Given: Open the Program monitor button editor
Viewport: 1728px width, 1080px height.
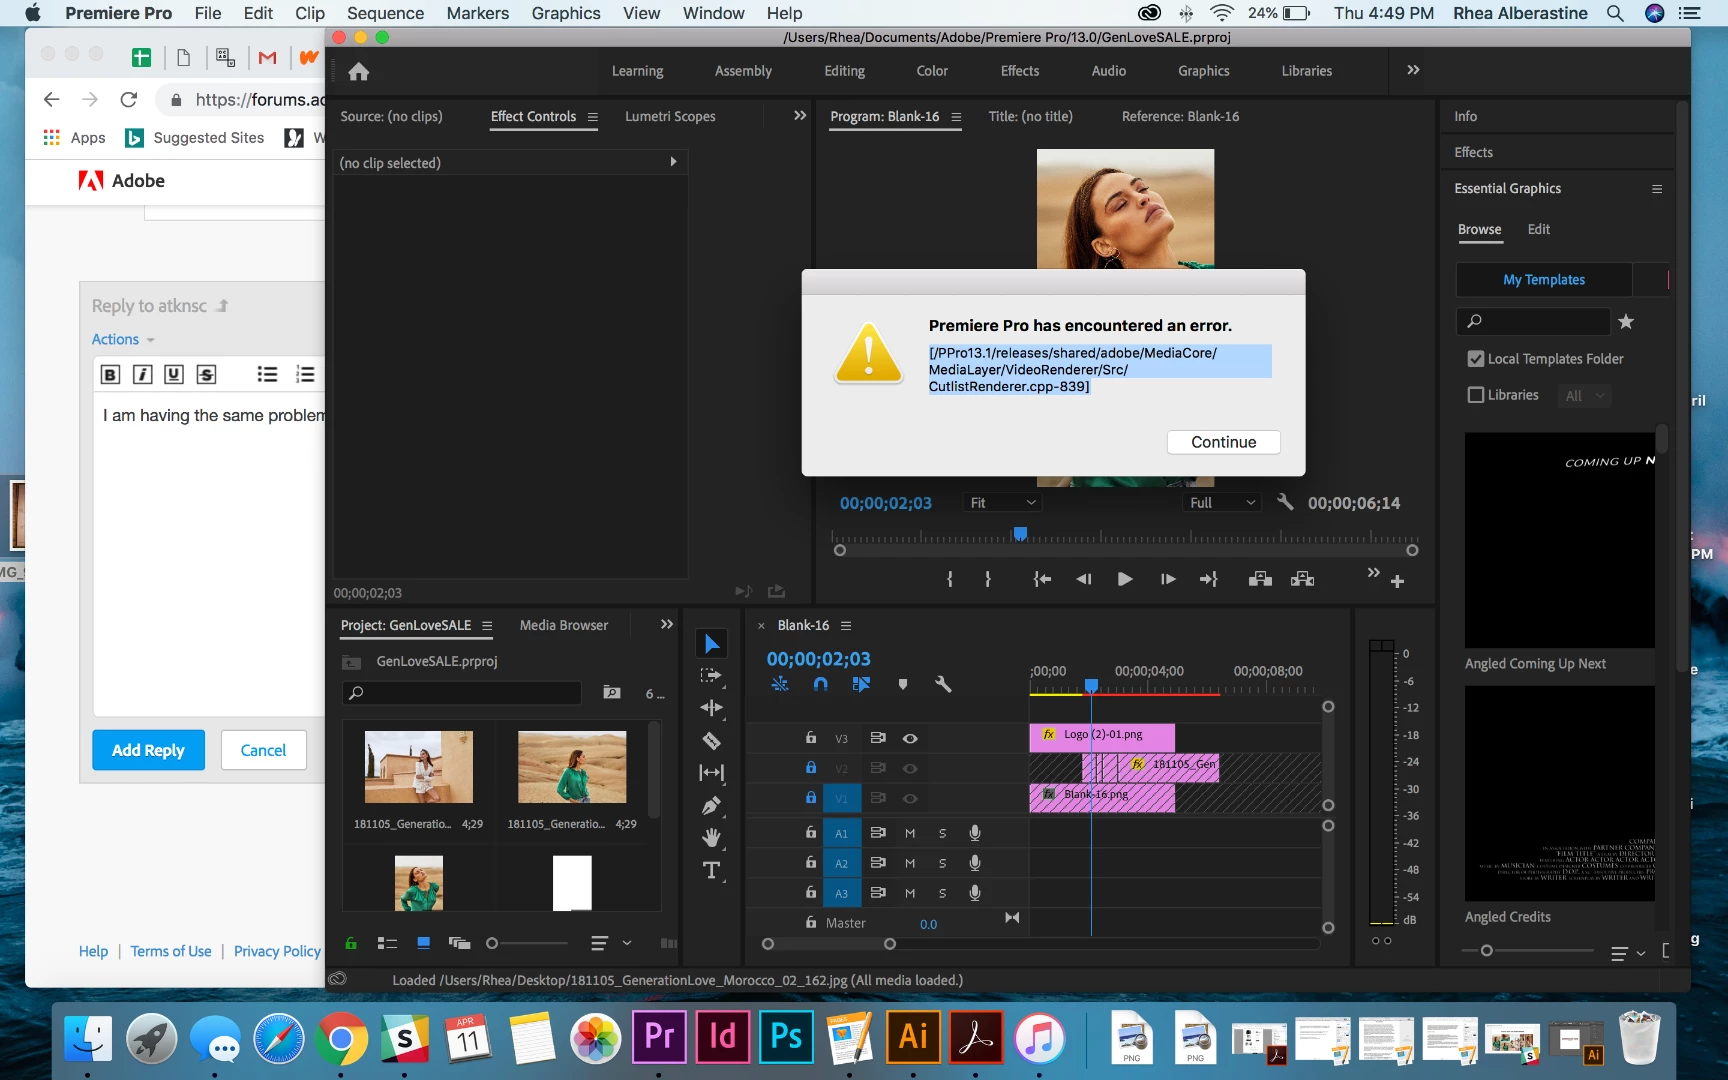Looking at the screenshot, I should (x=1397, y=581).
